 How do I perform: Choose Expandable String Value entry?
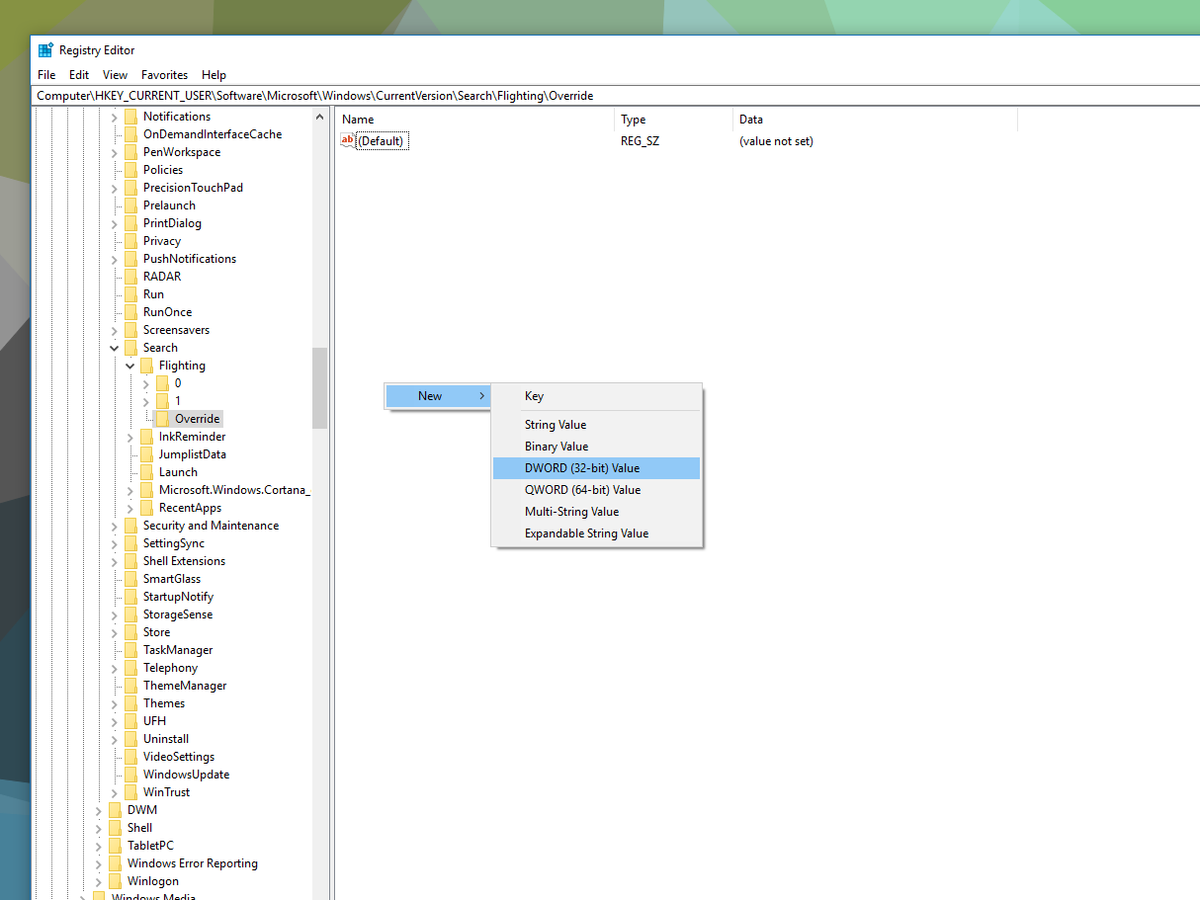point(588,533)
